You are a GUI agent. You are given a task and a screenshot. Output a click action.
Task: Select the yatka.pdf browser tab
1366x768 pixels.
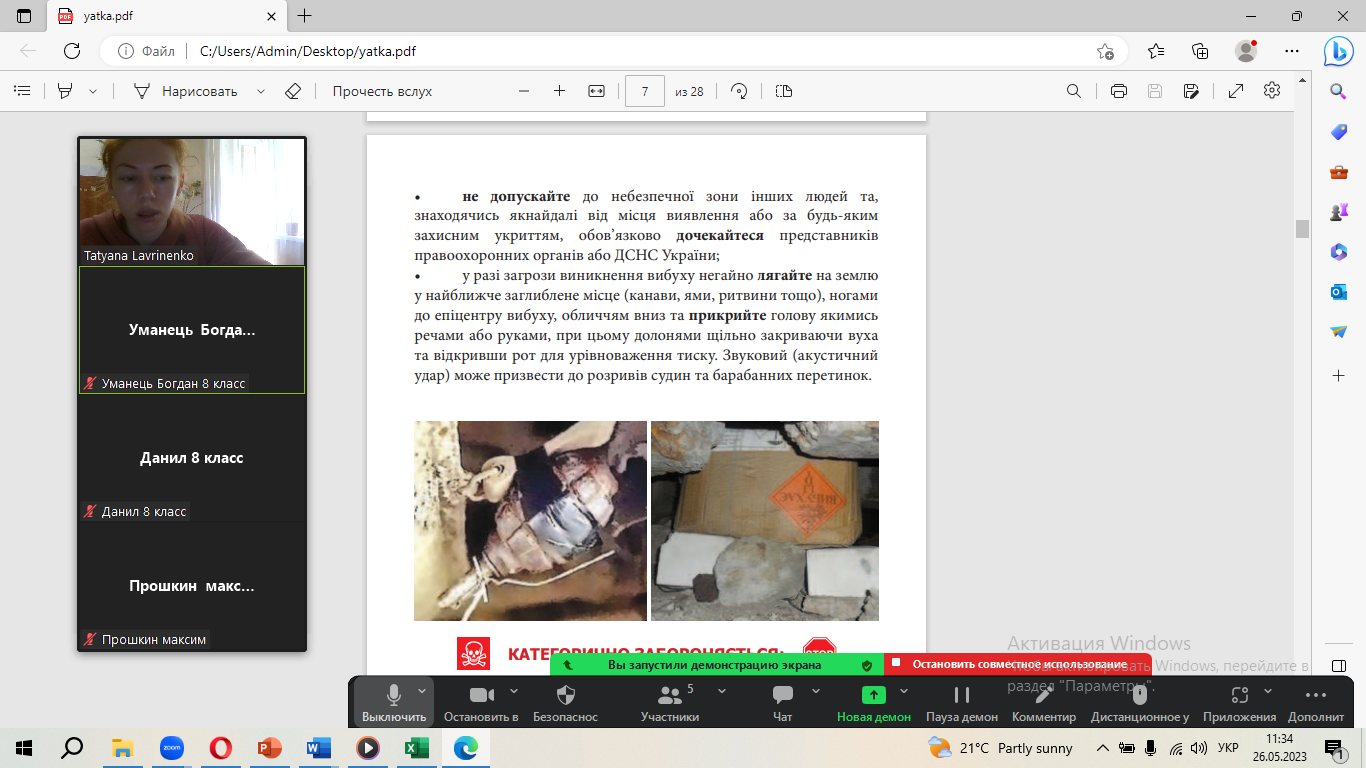click(x=165, y=16)
